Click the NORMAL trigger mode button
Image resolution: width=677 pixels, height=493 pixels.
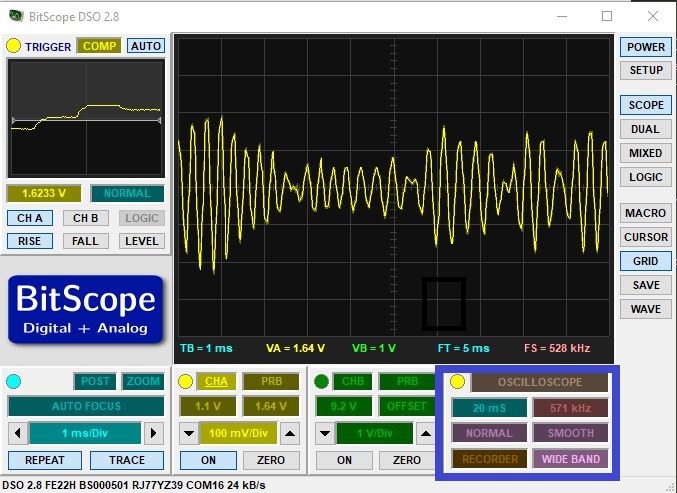(x=127, y=193)
